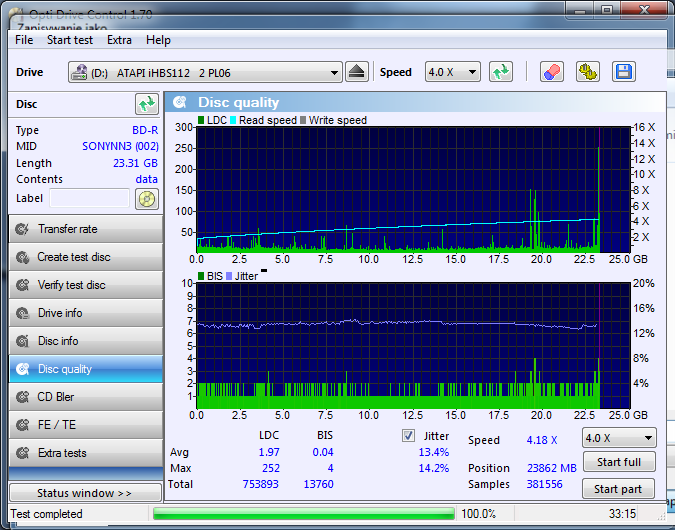The width and height of the screenshot is (675, 530).
Task: Click the MID value SONYNN3 (002)
Action: [x=120, y=146]
